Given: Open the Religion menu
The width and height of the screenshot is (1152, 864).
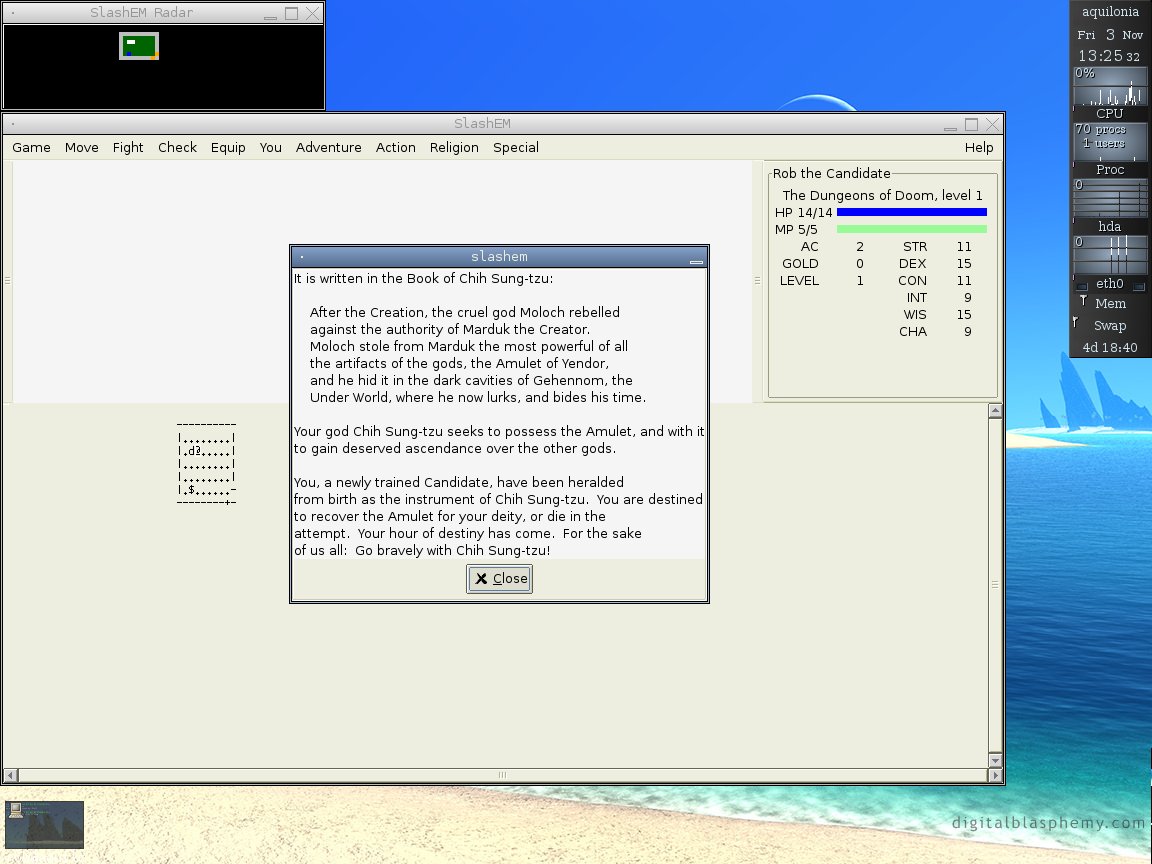Looking at the screenshot, I should (x=454, y=147).
